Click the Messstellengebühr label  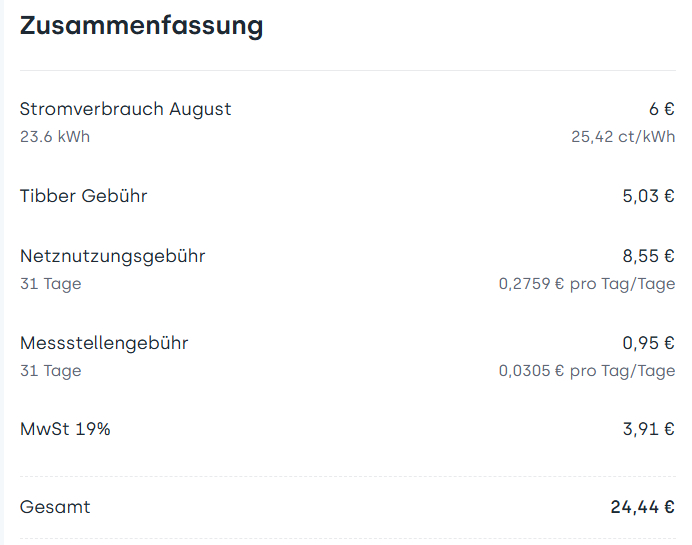click(x=104, y=343)
